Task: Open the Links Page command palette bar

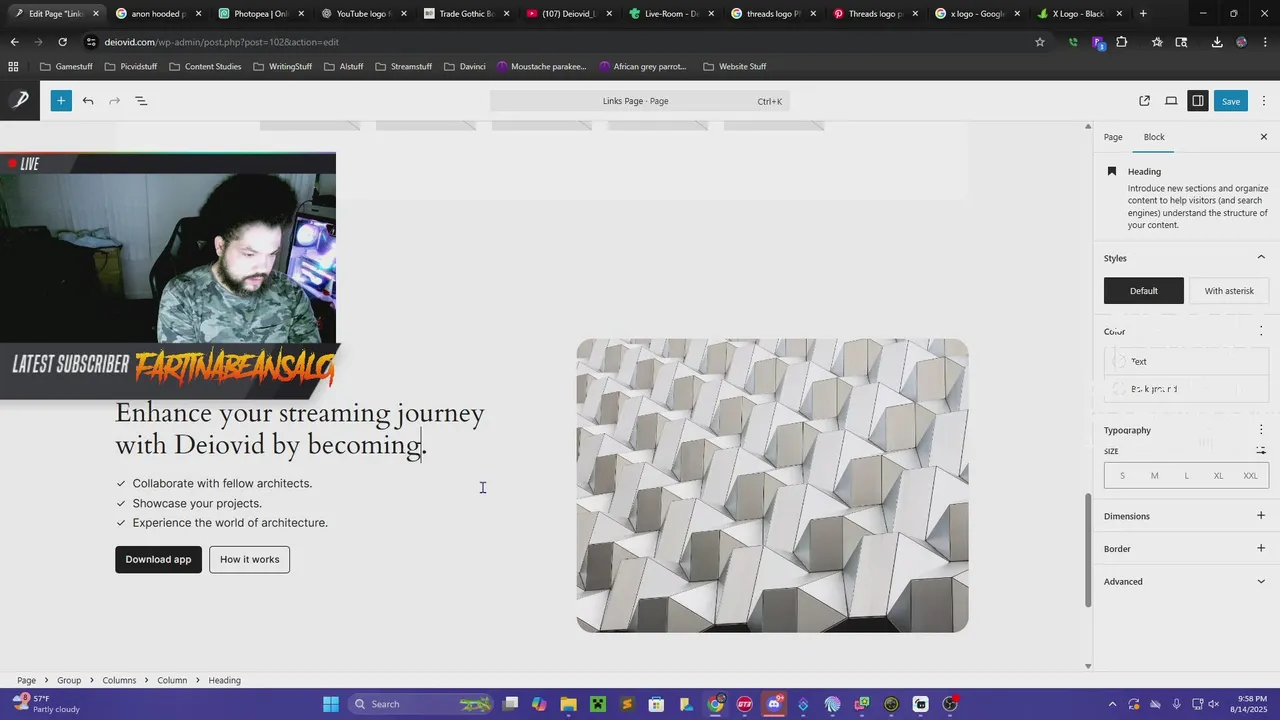Action: (x=640, y=101)
